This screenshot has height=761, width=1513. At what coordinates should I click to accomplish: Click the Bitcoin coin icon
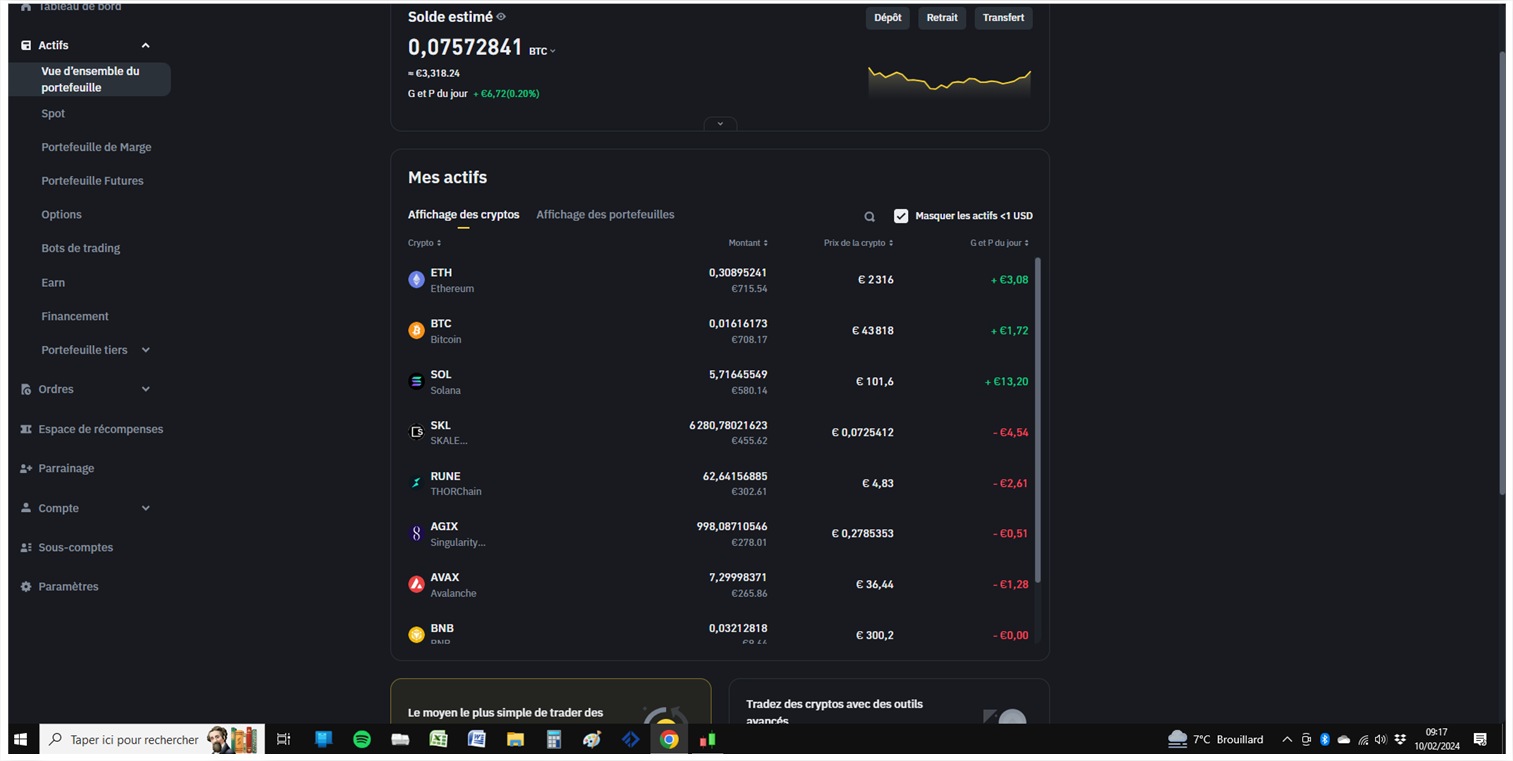[x=416, y=331]
